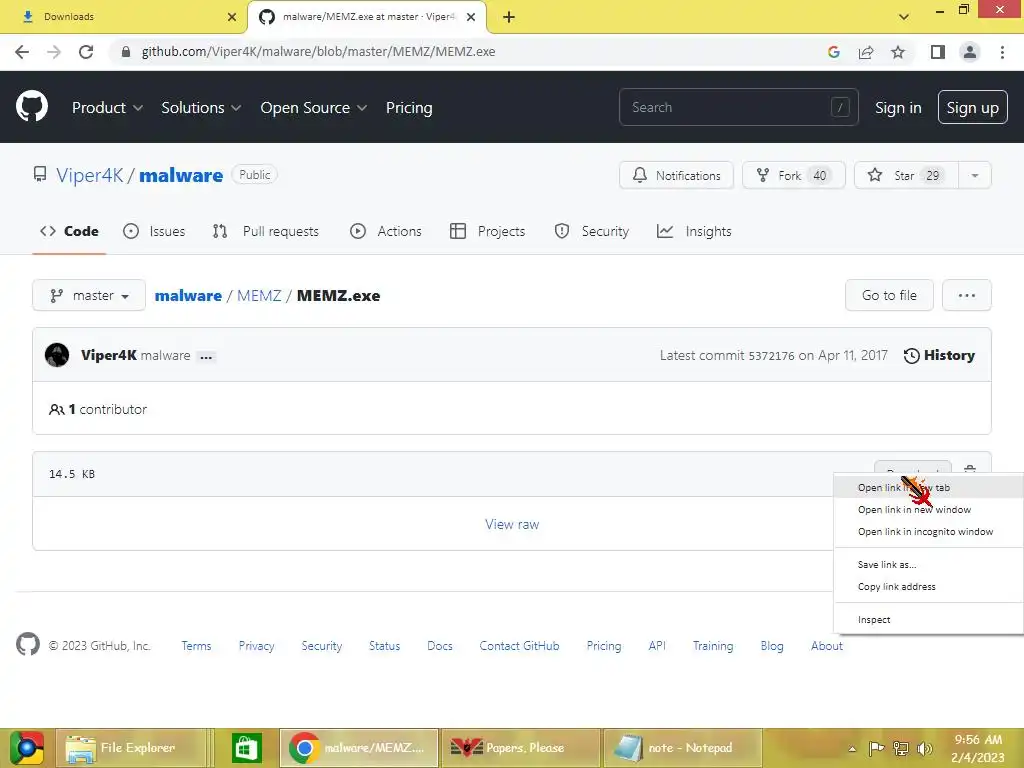
Task: Choose Copy link address
Action: point(928,586)
